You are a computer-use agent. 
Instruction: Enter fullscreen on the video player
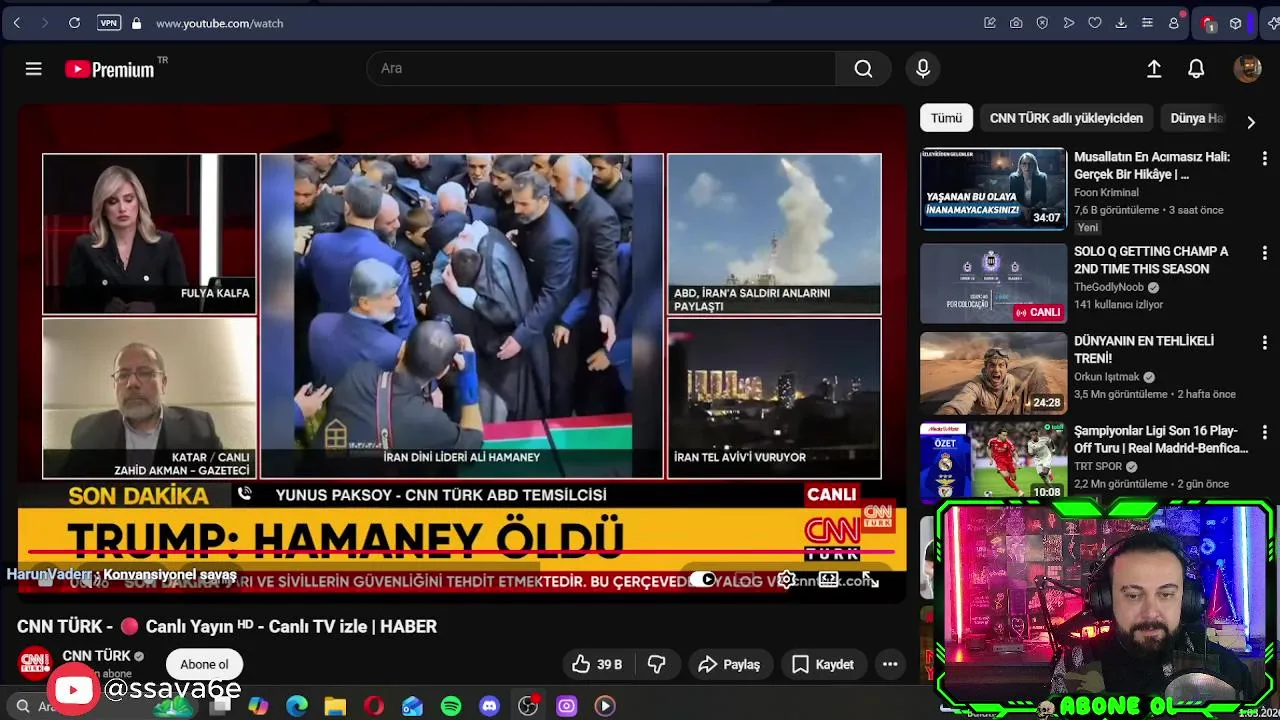click(870, 580)
